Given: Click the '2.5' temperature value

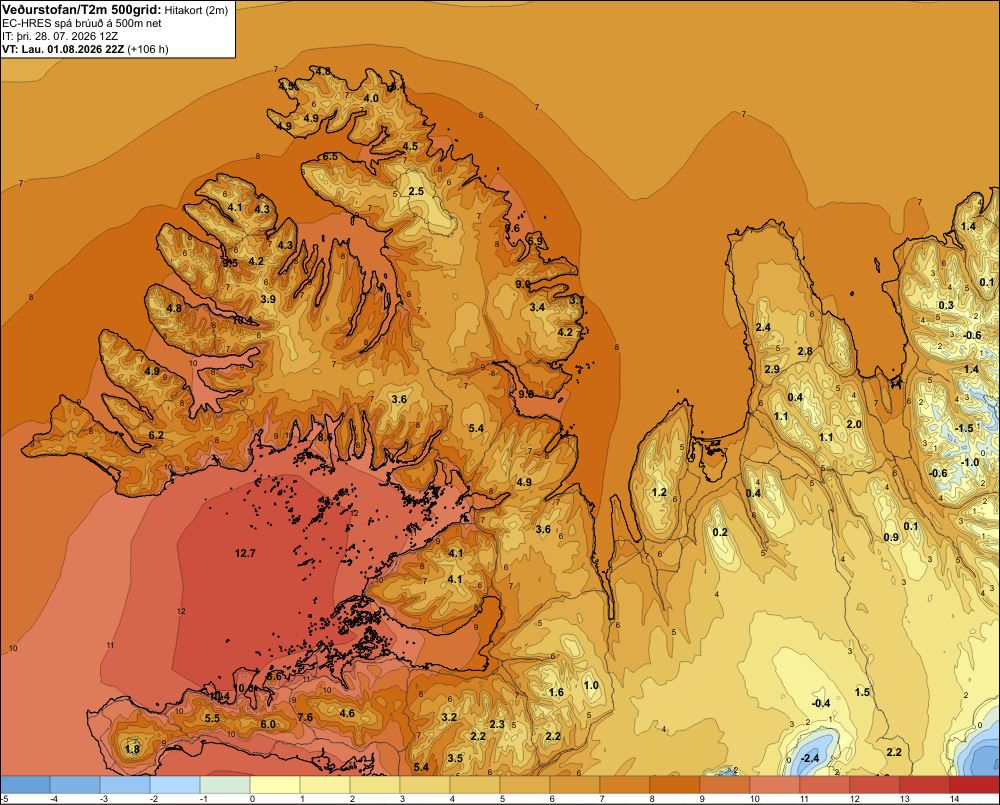Looking at the screenshot, I should point(416,191).
